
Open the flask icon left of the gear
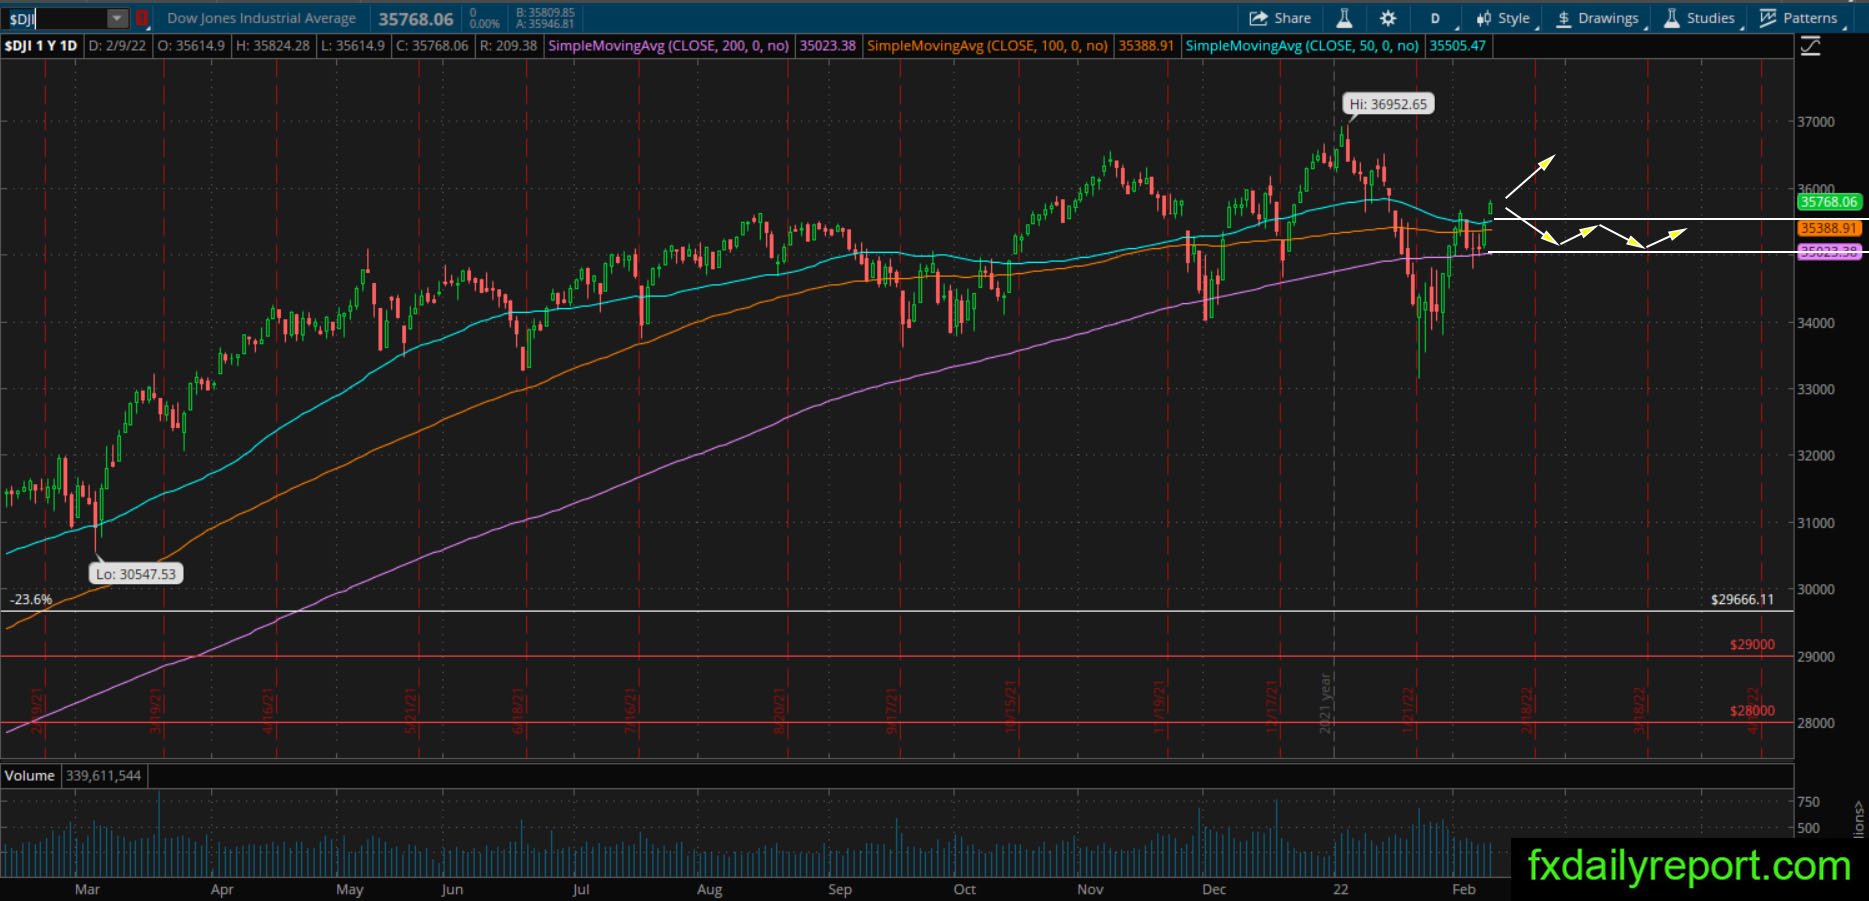click(x=1344, y=18)
